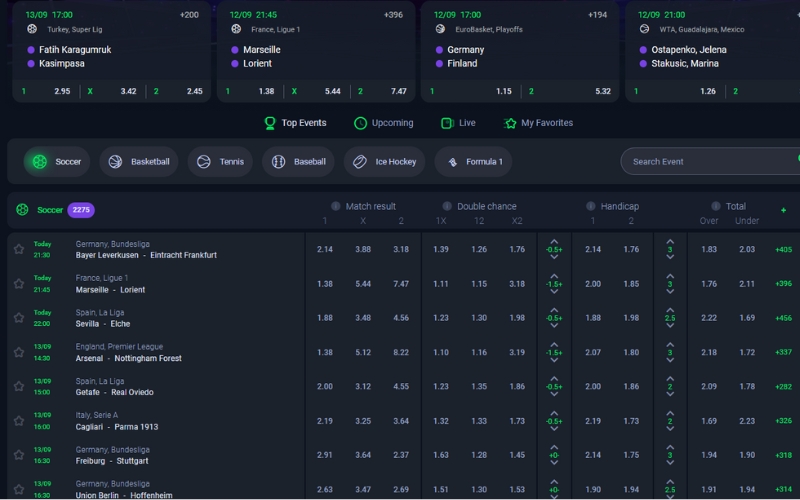Favorite the Marseille - Lorient match row
Screen dimensions: 800x500
tap(19, 284)
